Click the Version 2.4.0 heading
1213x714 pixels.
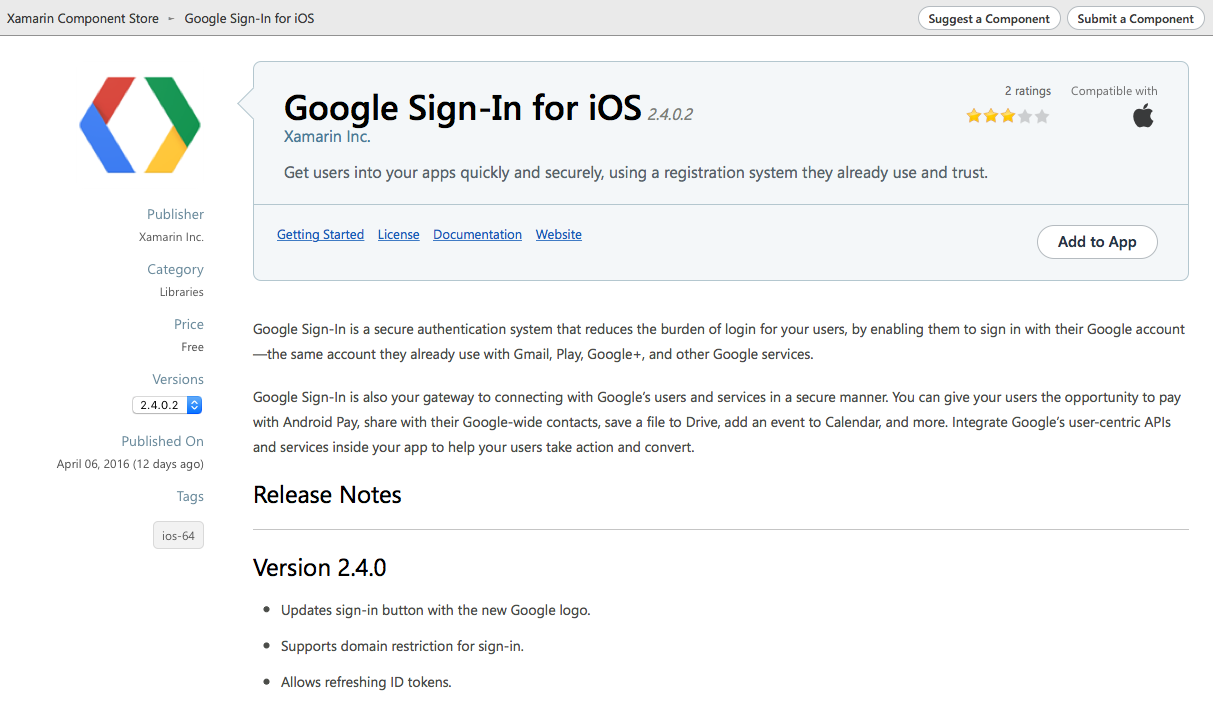[319, 568]
